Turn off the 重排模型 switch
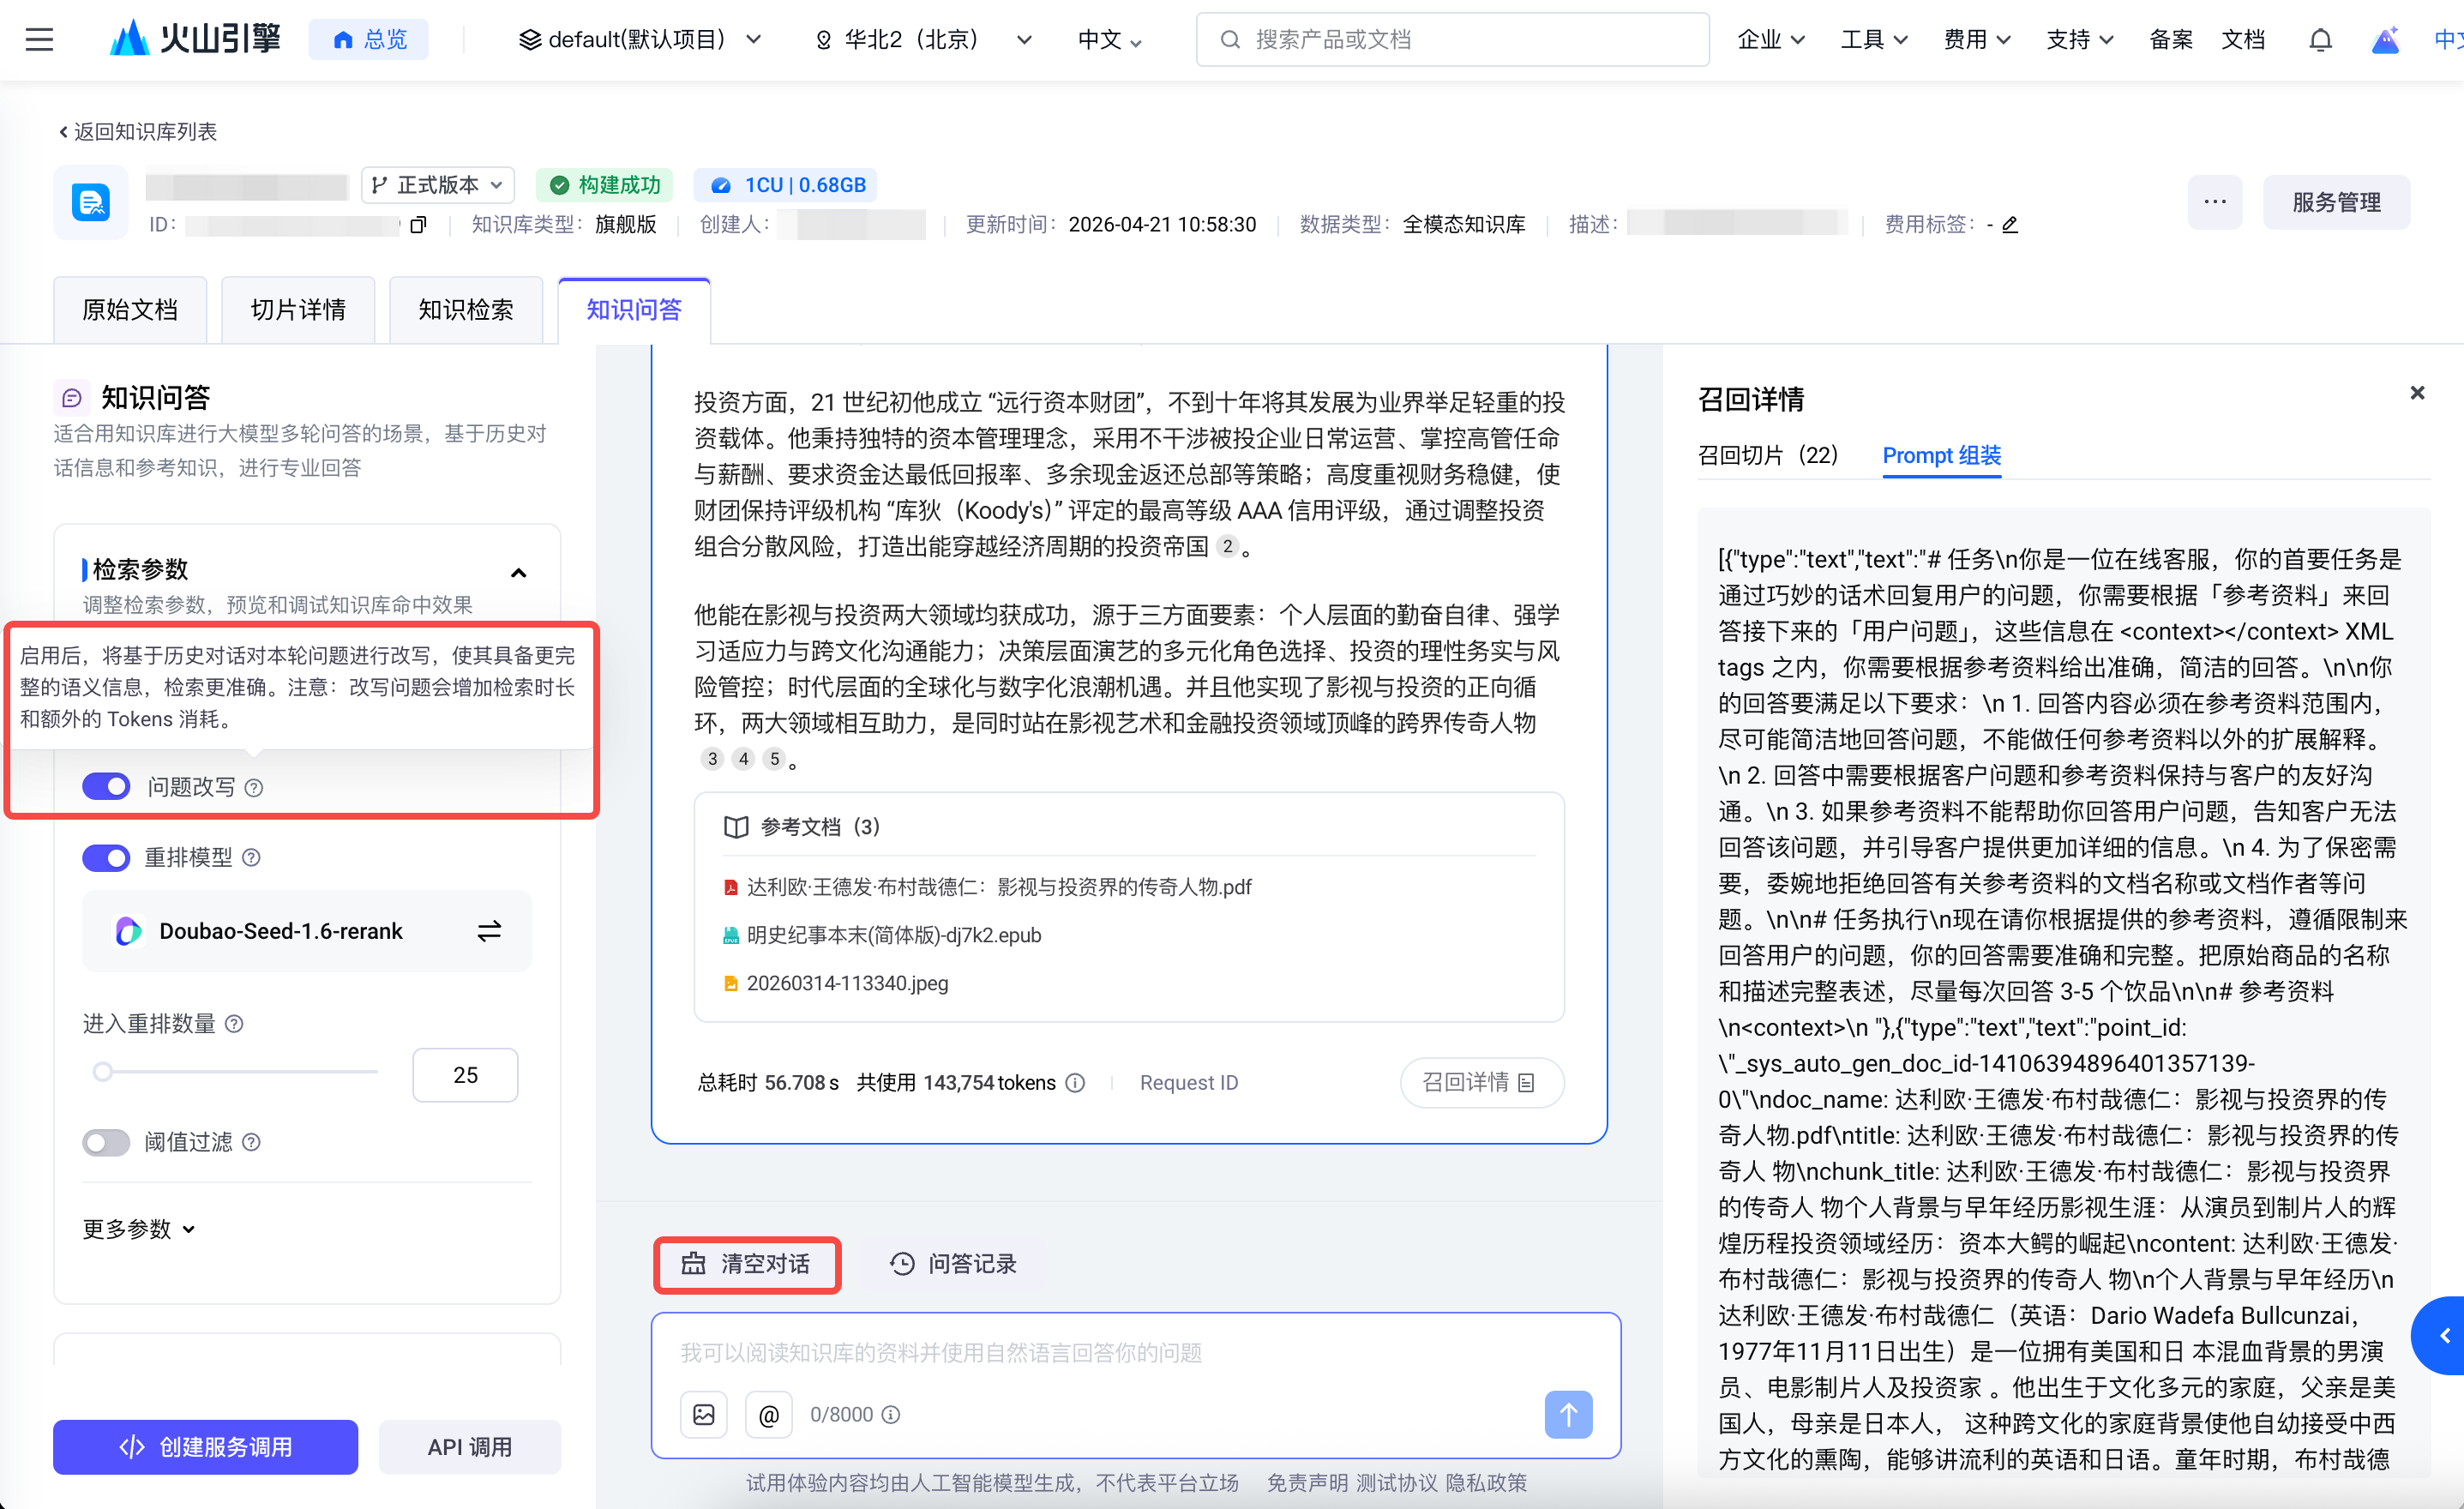Viewport: 2464px width, 1509px height. (107, 857)
